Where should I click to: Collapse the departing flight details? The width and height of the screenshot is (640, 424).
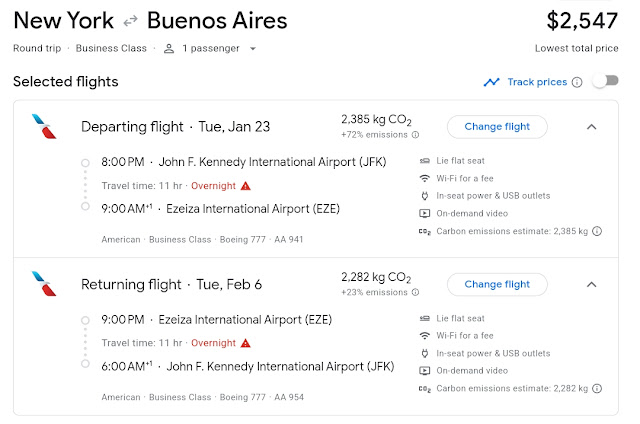point(591,127)
